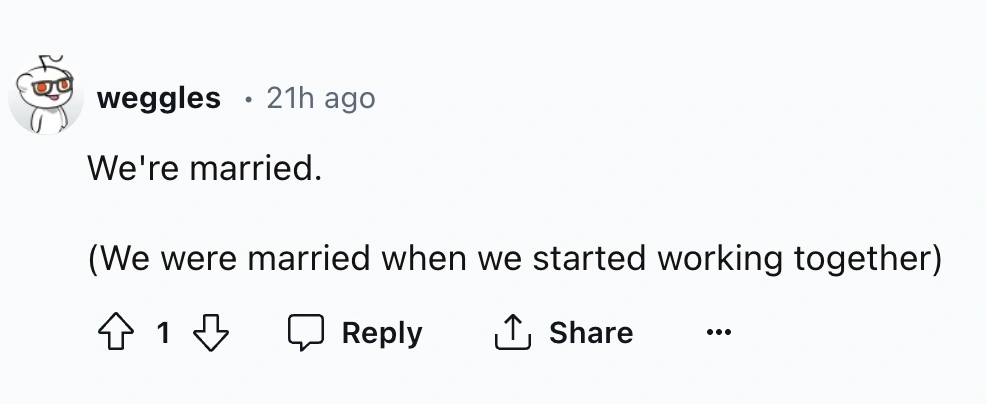Click the Reply button label
986x404 pixels.
click(x=382, y=333)
